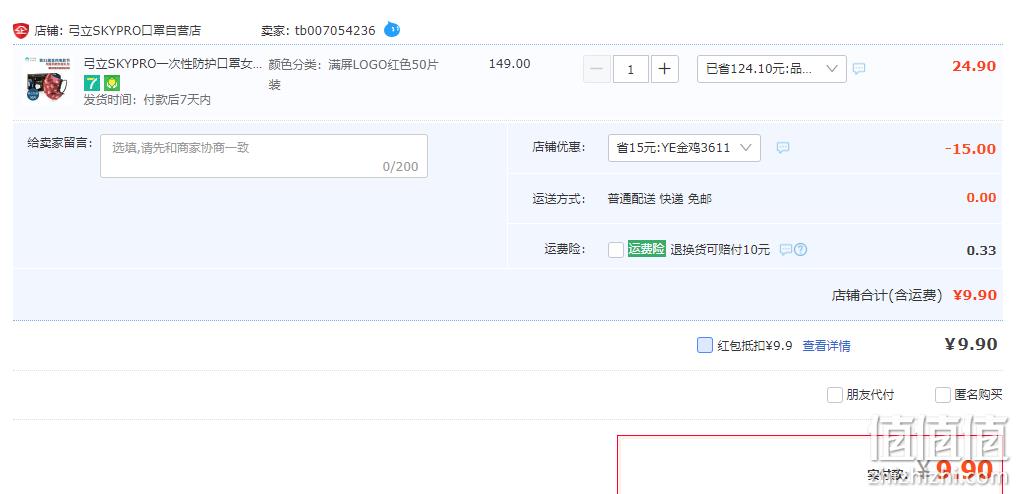
Task: Open the 省15元:YE金鸡3611 shop coupon dropdown
Action: click(684, 148)
